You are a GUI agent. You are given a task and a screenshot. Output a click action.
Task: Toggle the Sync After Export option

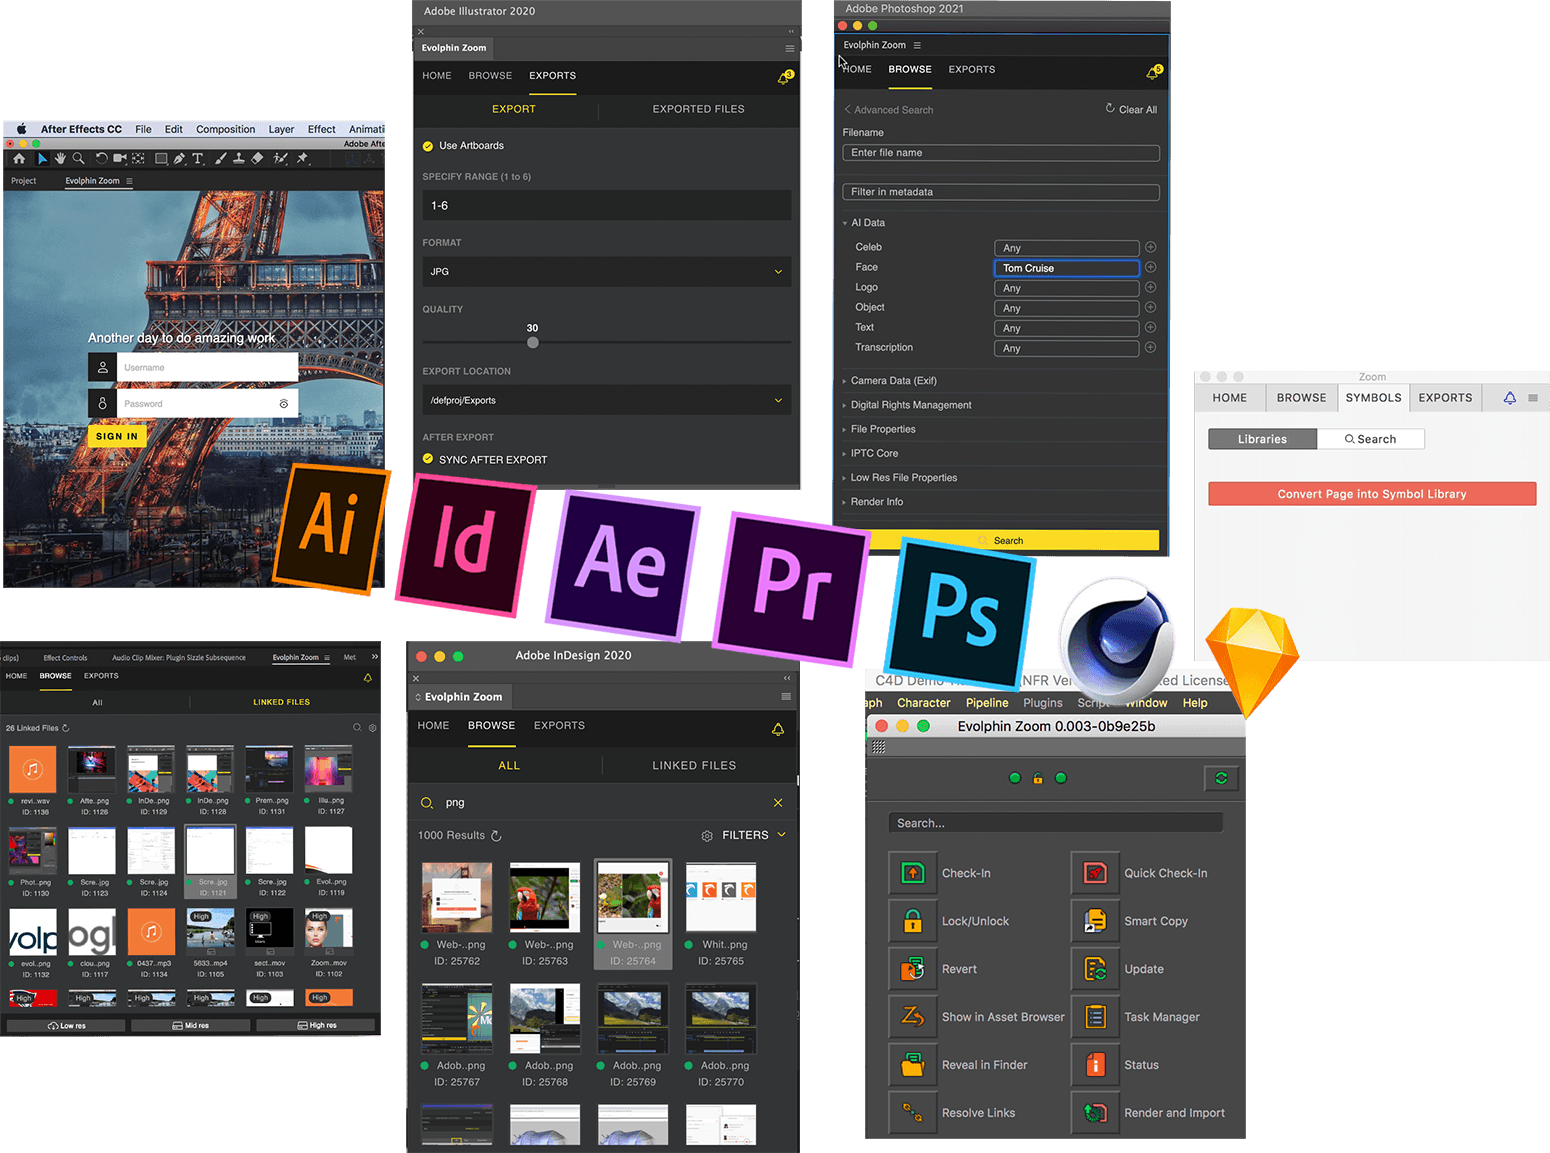(428, 459)
